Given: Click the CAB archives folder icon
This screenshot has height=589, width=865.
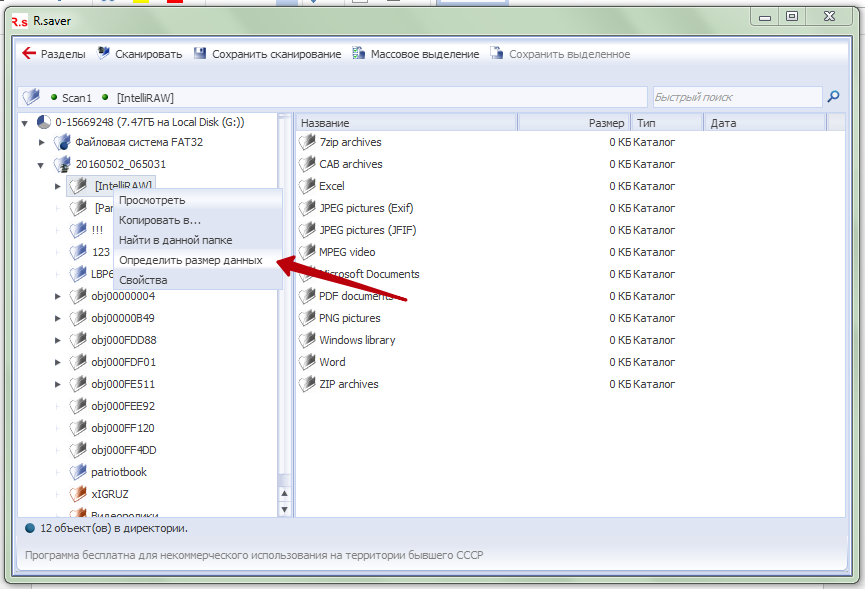Looking at the screenshot, I should click(x=307, y=164).
